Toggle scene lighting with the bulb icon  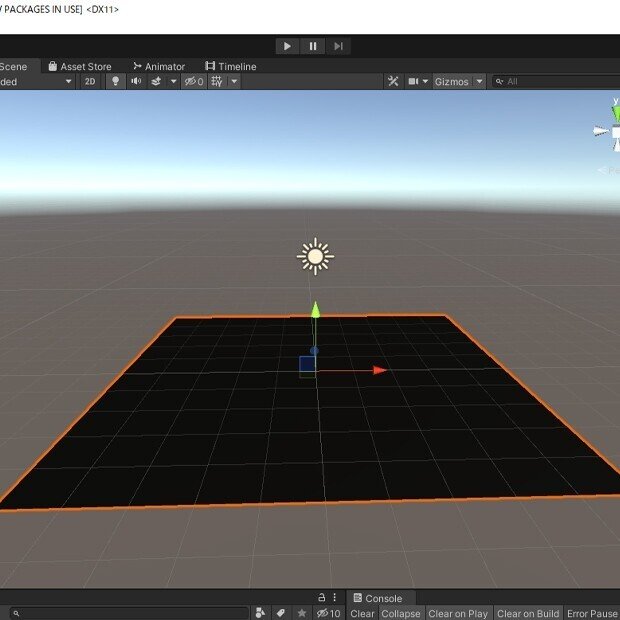click(x=115, y=81)
